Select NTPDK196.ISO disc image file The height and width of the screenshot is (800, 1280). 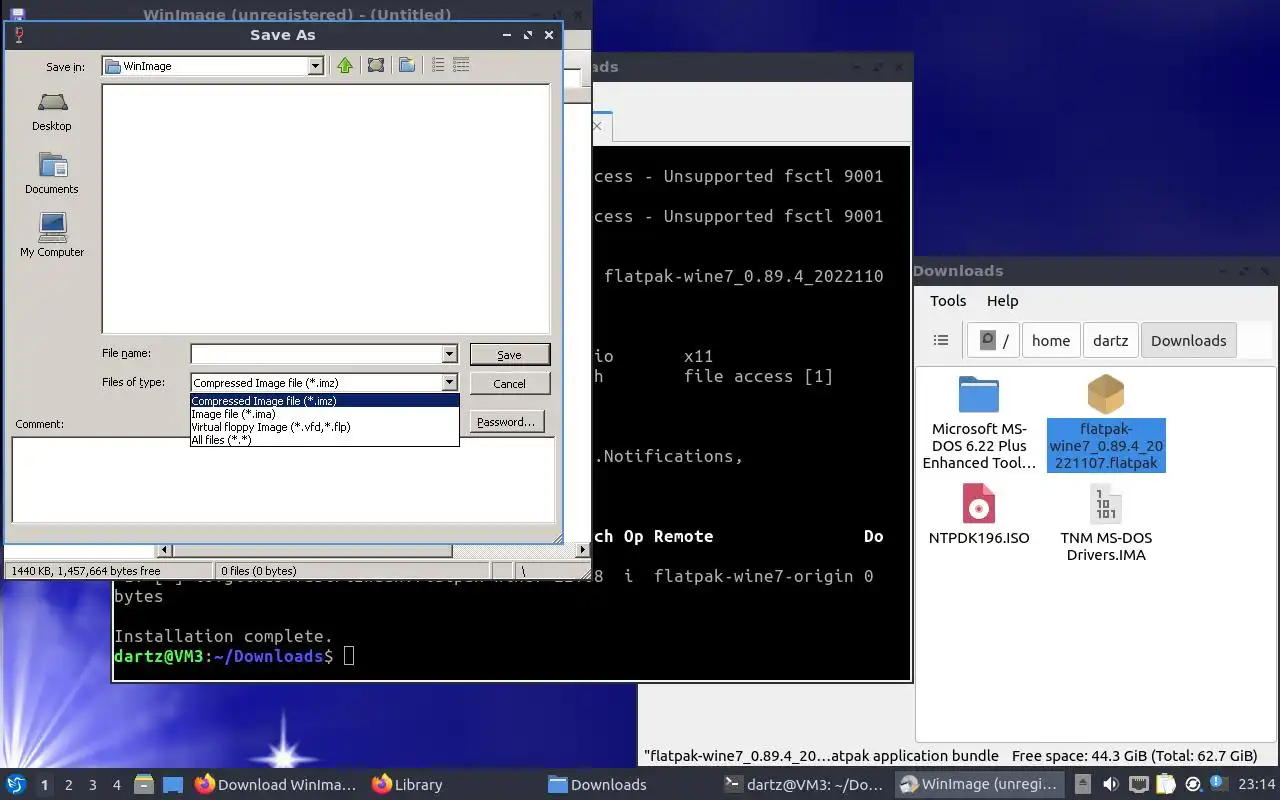tap(979, 514)
